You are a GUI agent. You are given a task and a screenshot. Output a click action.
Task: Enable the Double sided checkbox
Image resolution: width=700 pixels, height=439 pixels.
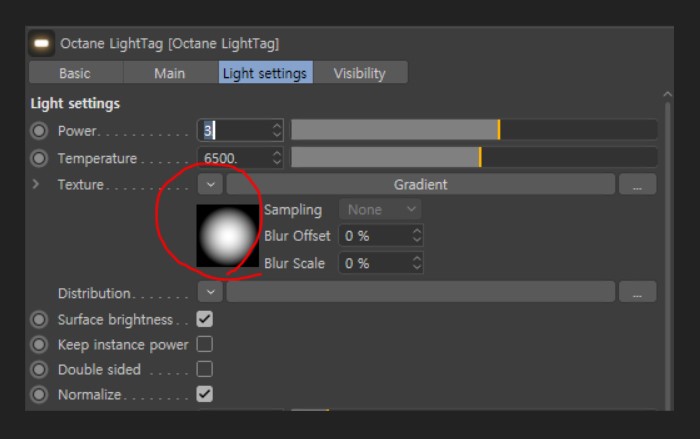(x=204, y=369)
